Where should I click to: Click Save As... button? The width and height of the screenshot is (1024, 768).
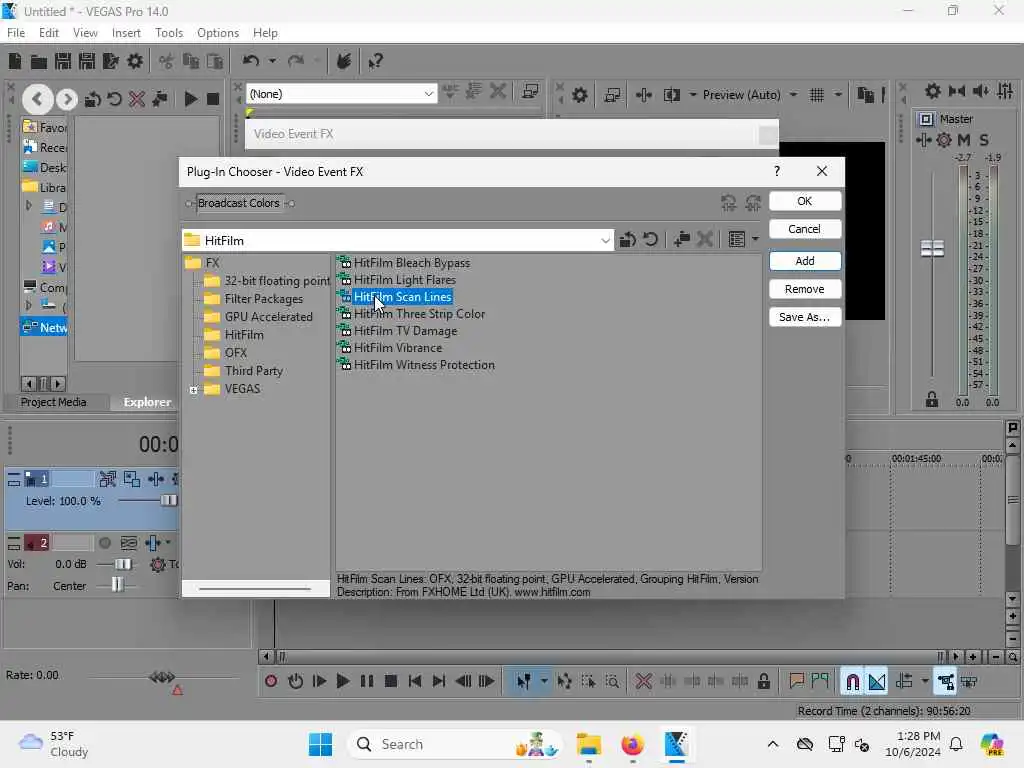pos(805,317)
